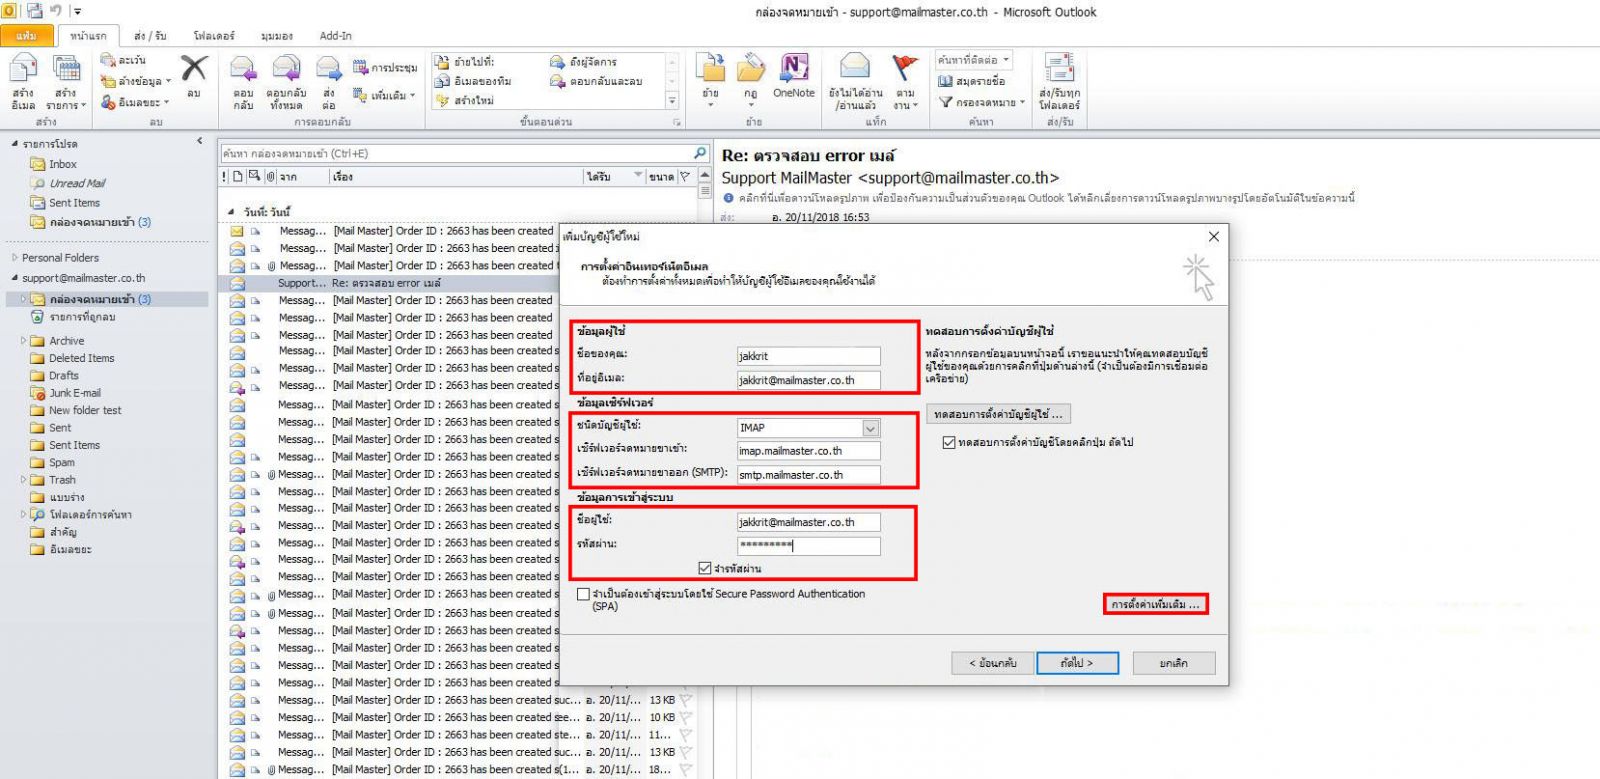The height and width of the screenshot is (779, 1600).
Task: Click the Meeting (การประชุม) reply icon
Action: click(361, 67)
